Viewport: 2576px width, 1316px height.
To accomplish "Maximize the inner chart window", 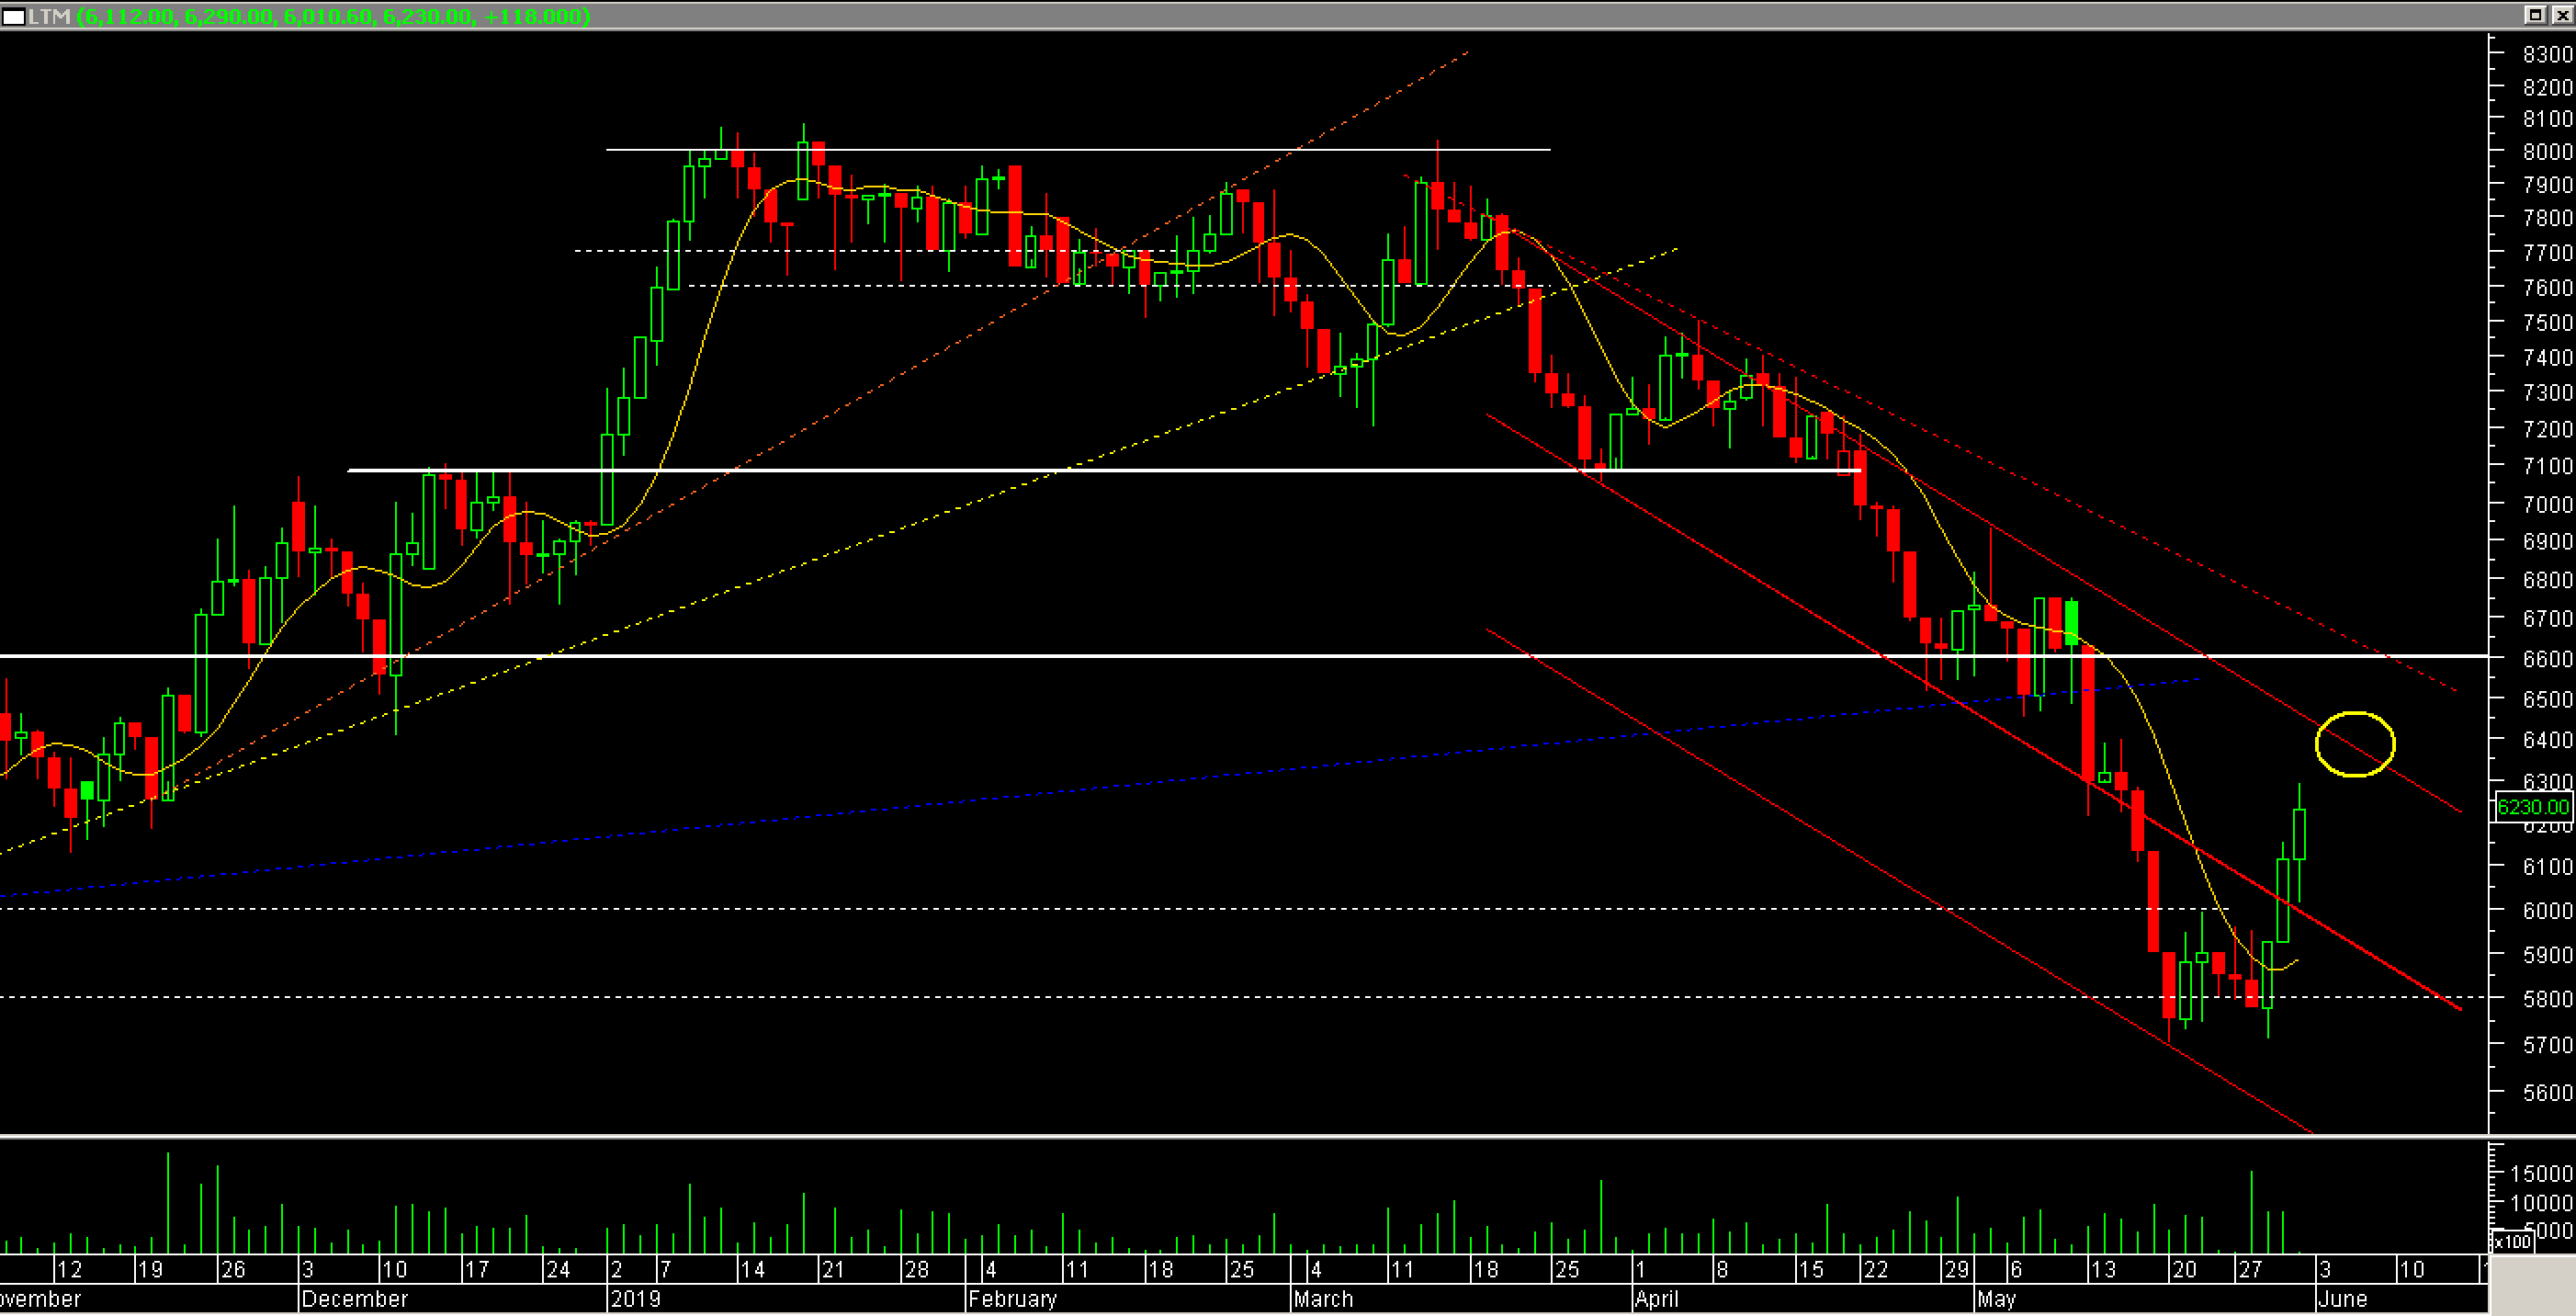I will 2535,14.
